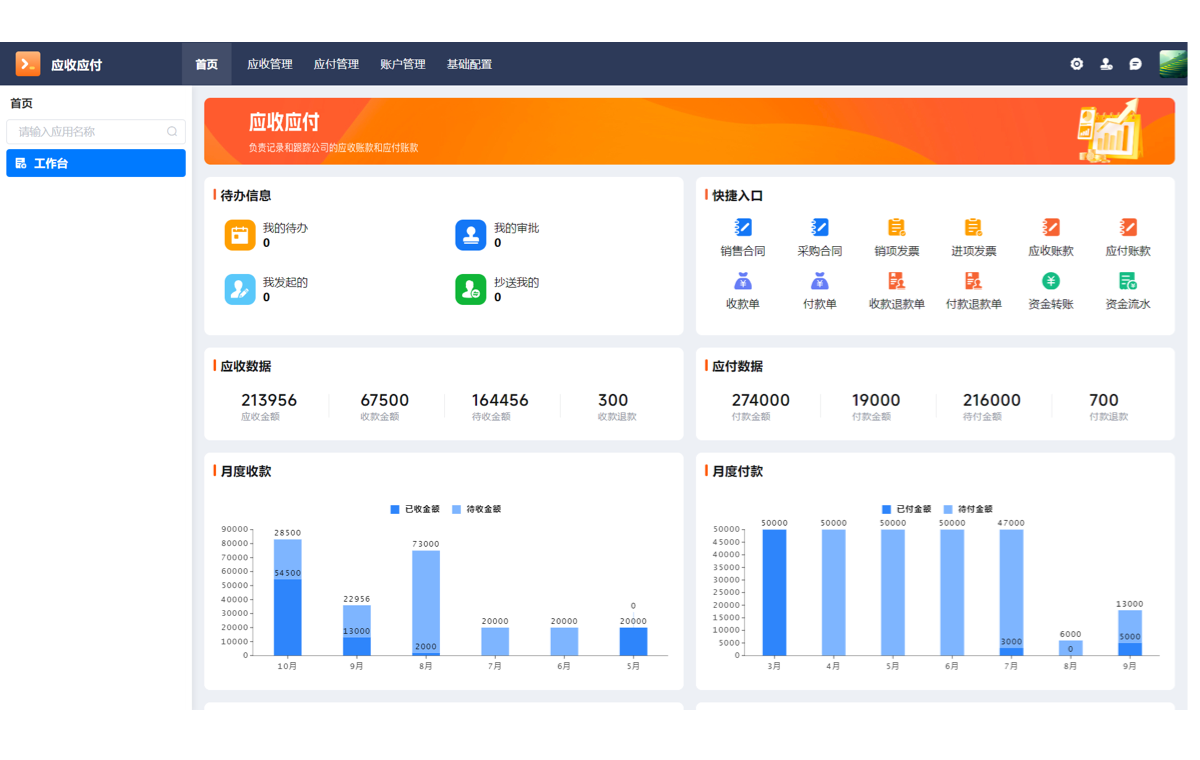Select the 工作台 sidebar entry
This screenshot has width=1200, height=760.
click(96, 162)
